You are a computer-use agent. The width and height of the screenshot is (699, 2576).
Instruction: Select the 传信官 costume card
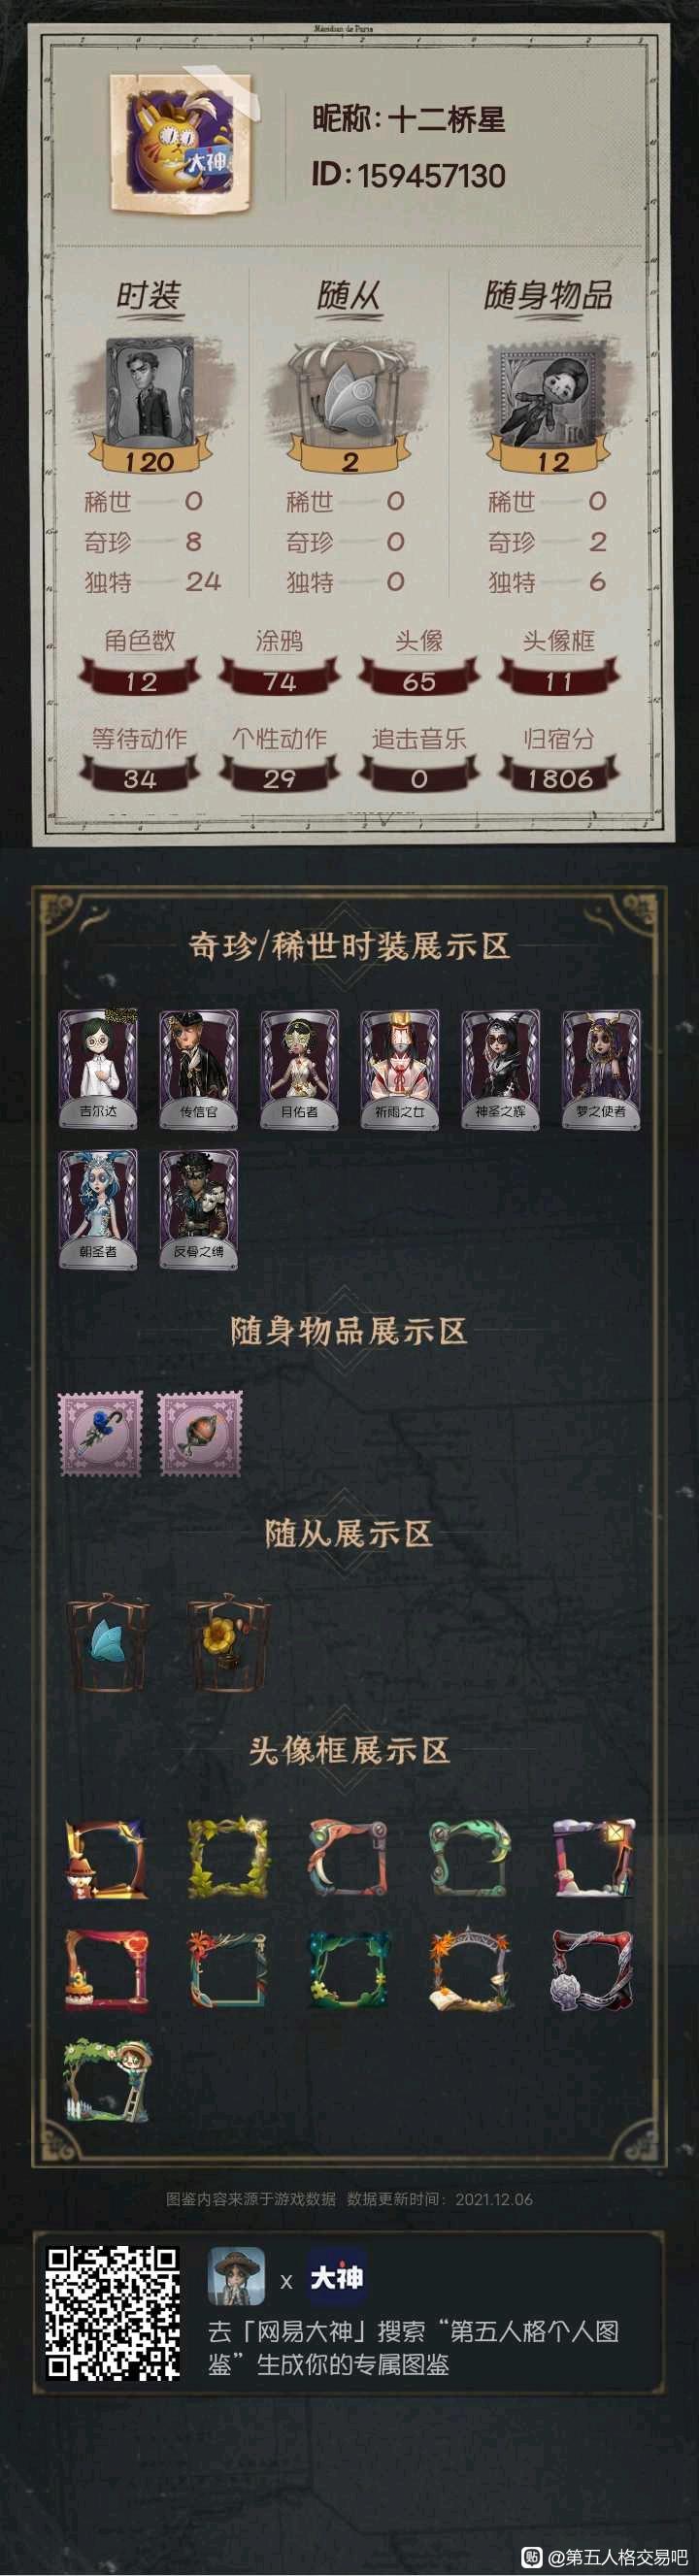[198, 1069]
